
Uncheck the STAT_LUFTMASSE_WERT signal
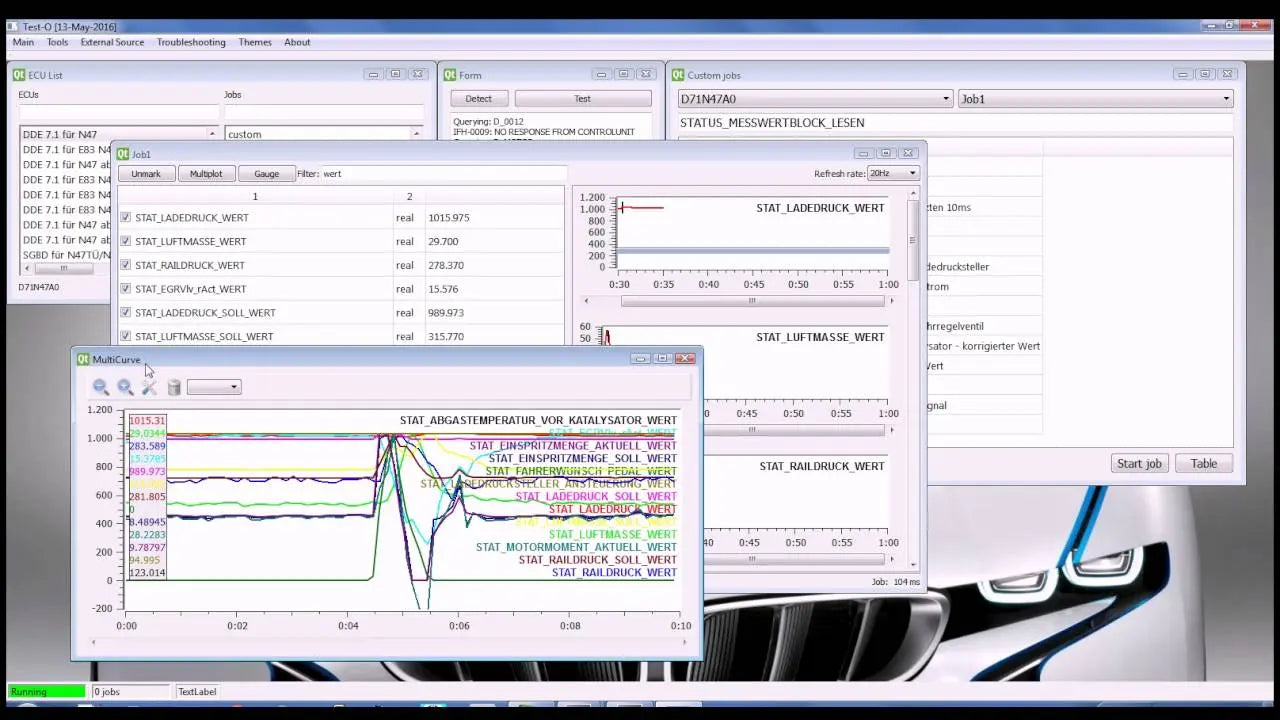[x=125, y=241]
